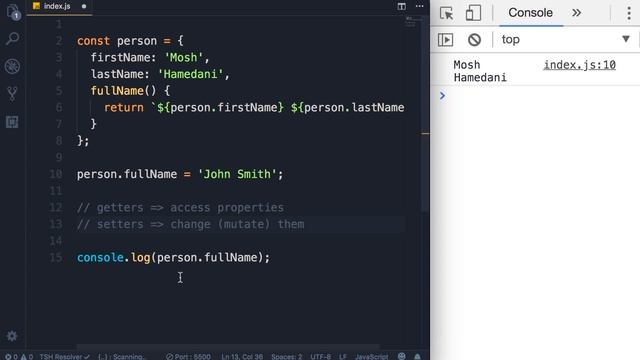640x360 pixels.
Task: Click the feedback smiley in status bar
Action: (402, 356)
